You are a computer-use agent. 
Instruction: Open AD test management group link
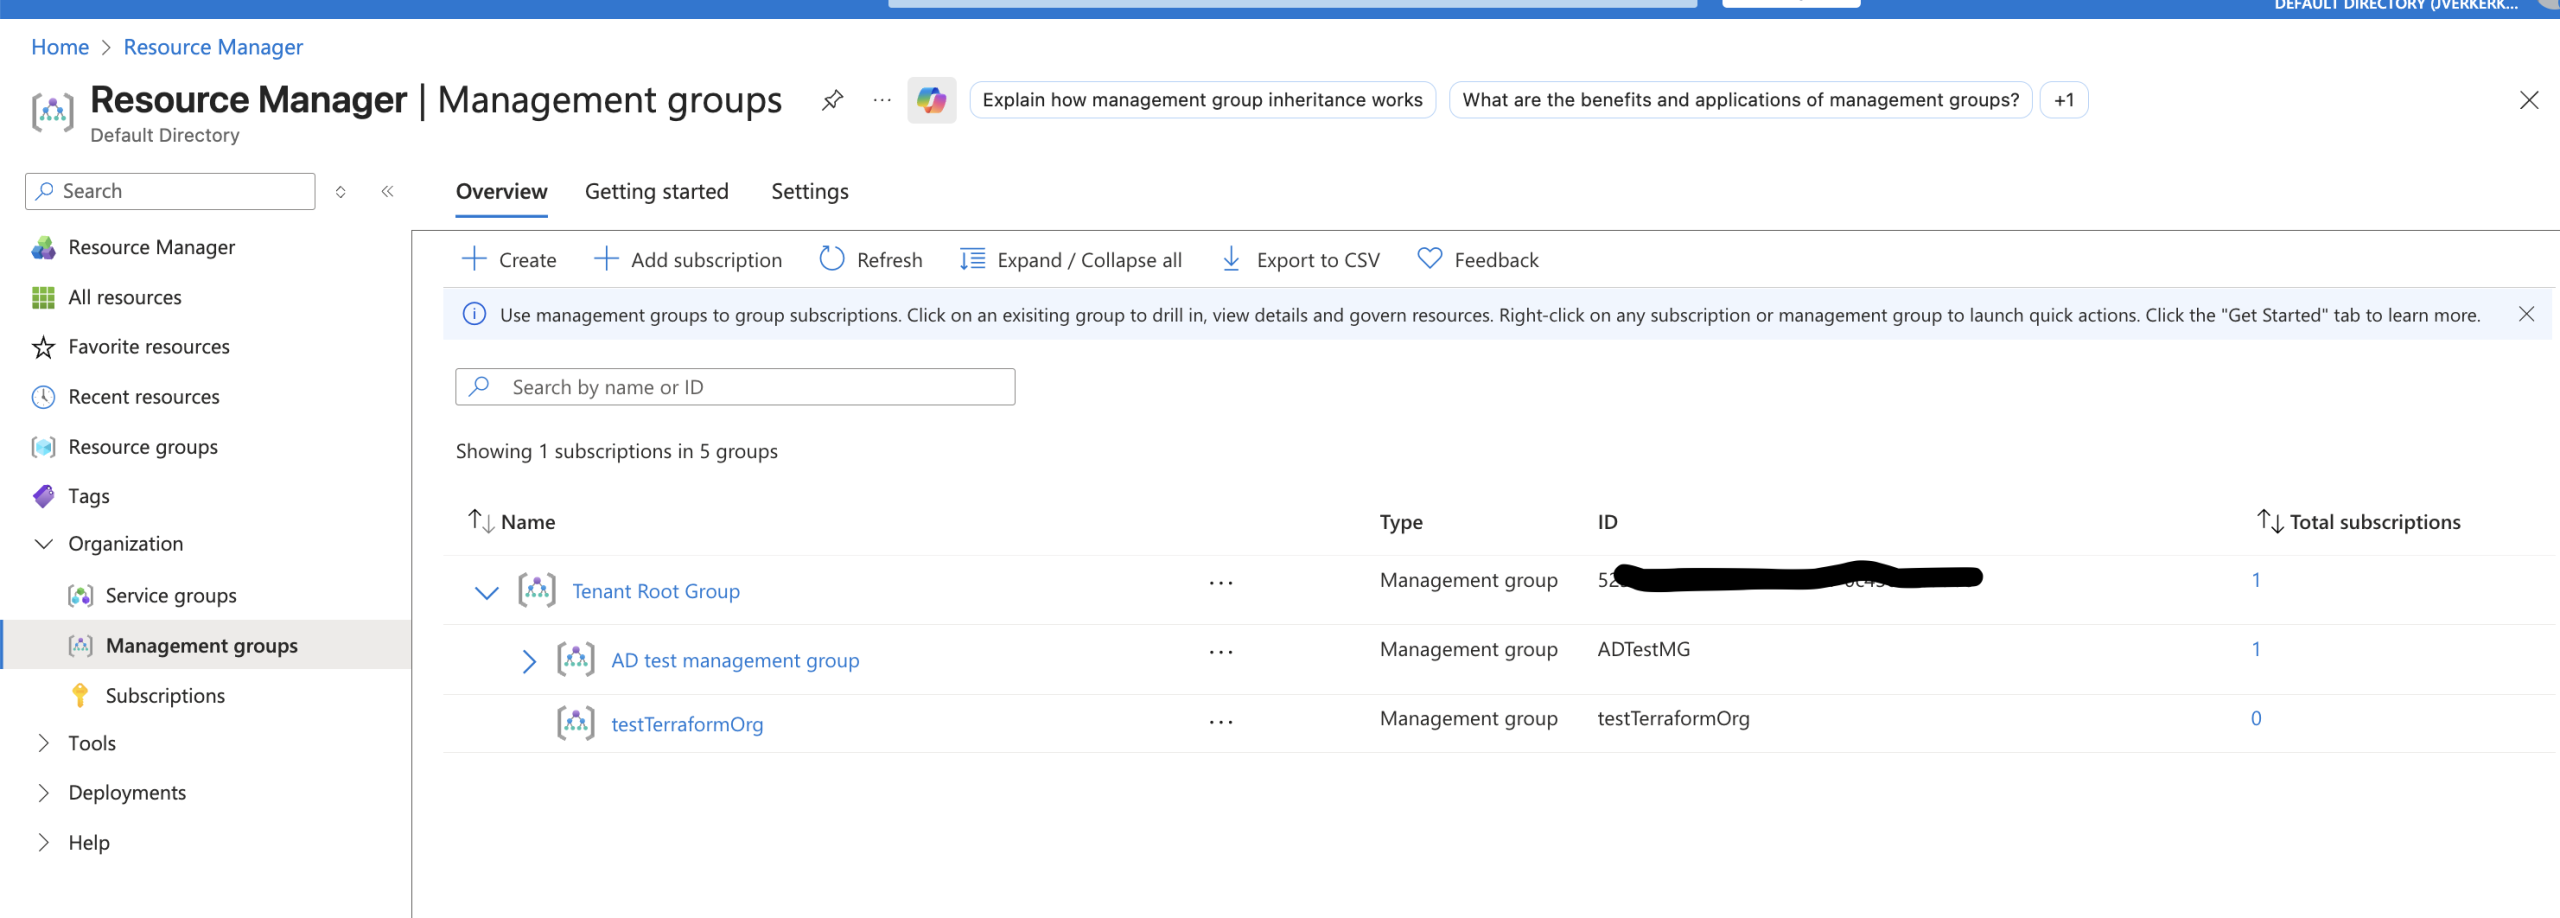tap(735, 660)
